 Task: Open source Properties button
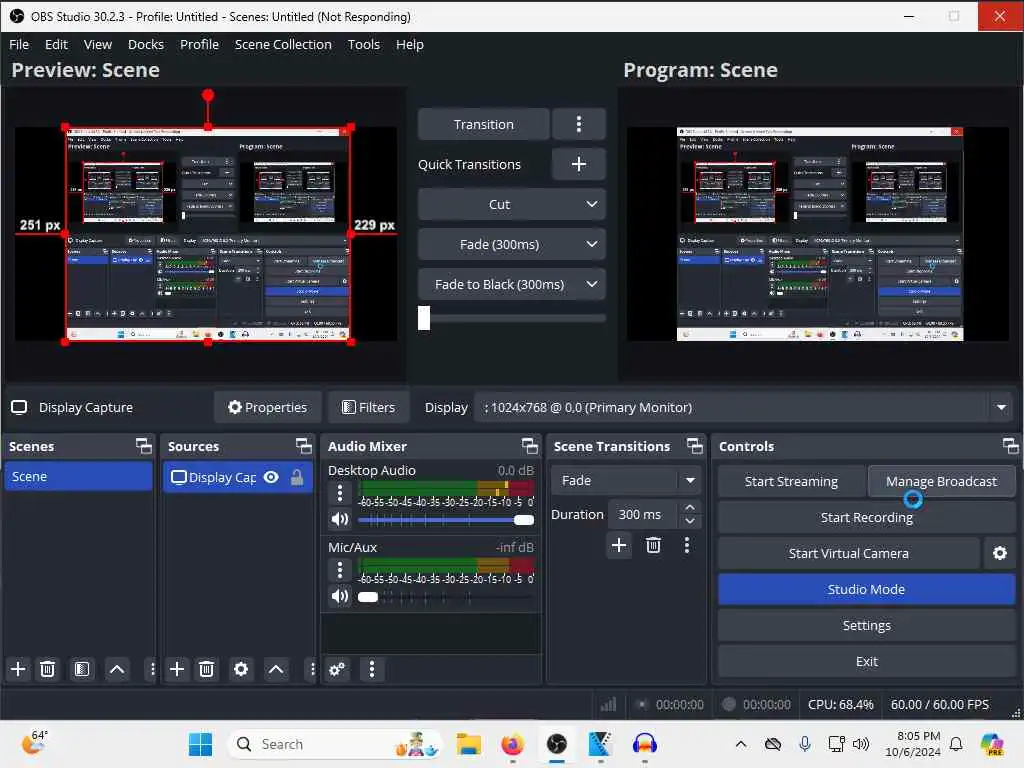pos(268,408)
